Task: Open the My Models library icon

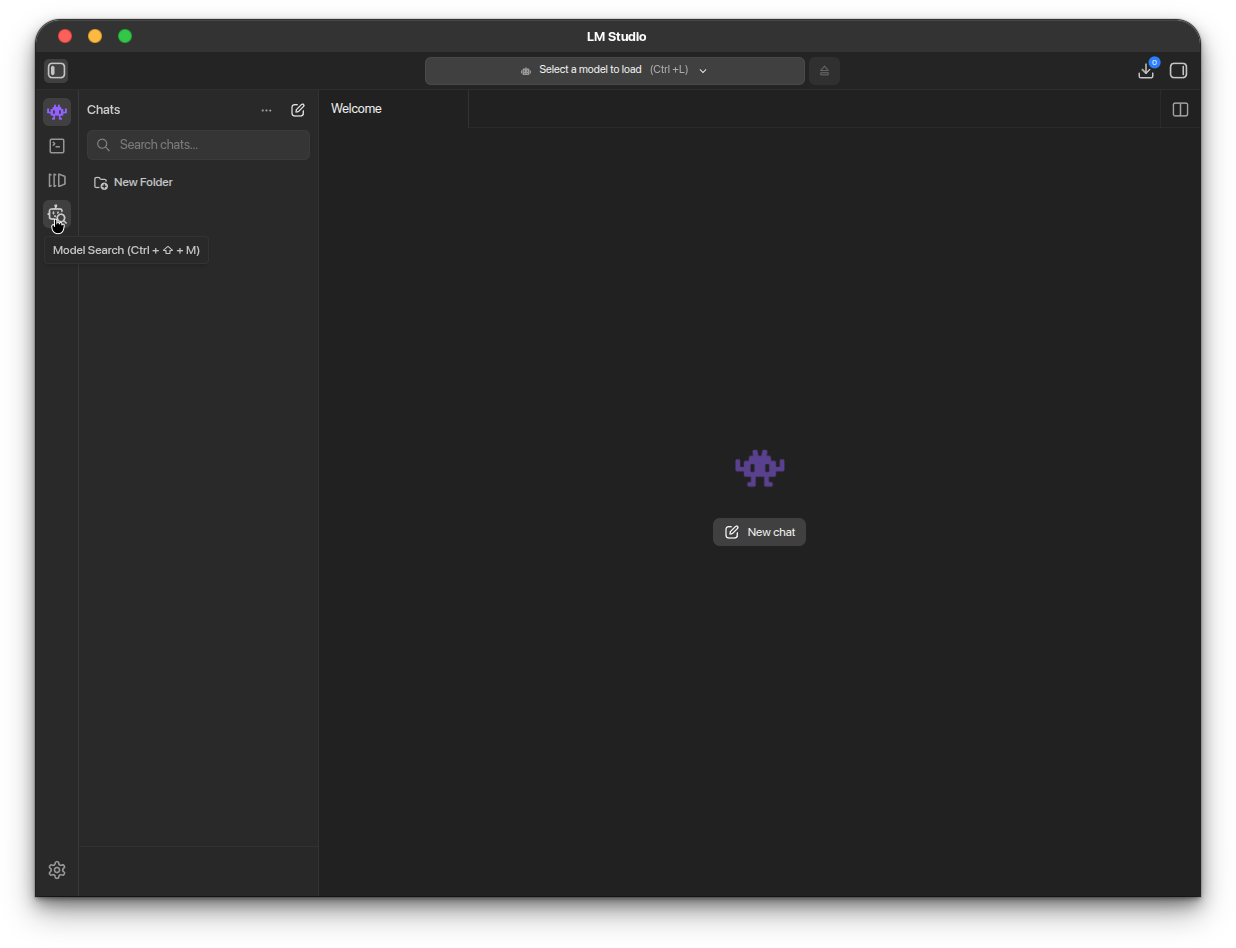Action: coord(57,181)
